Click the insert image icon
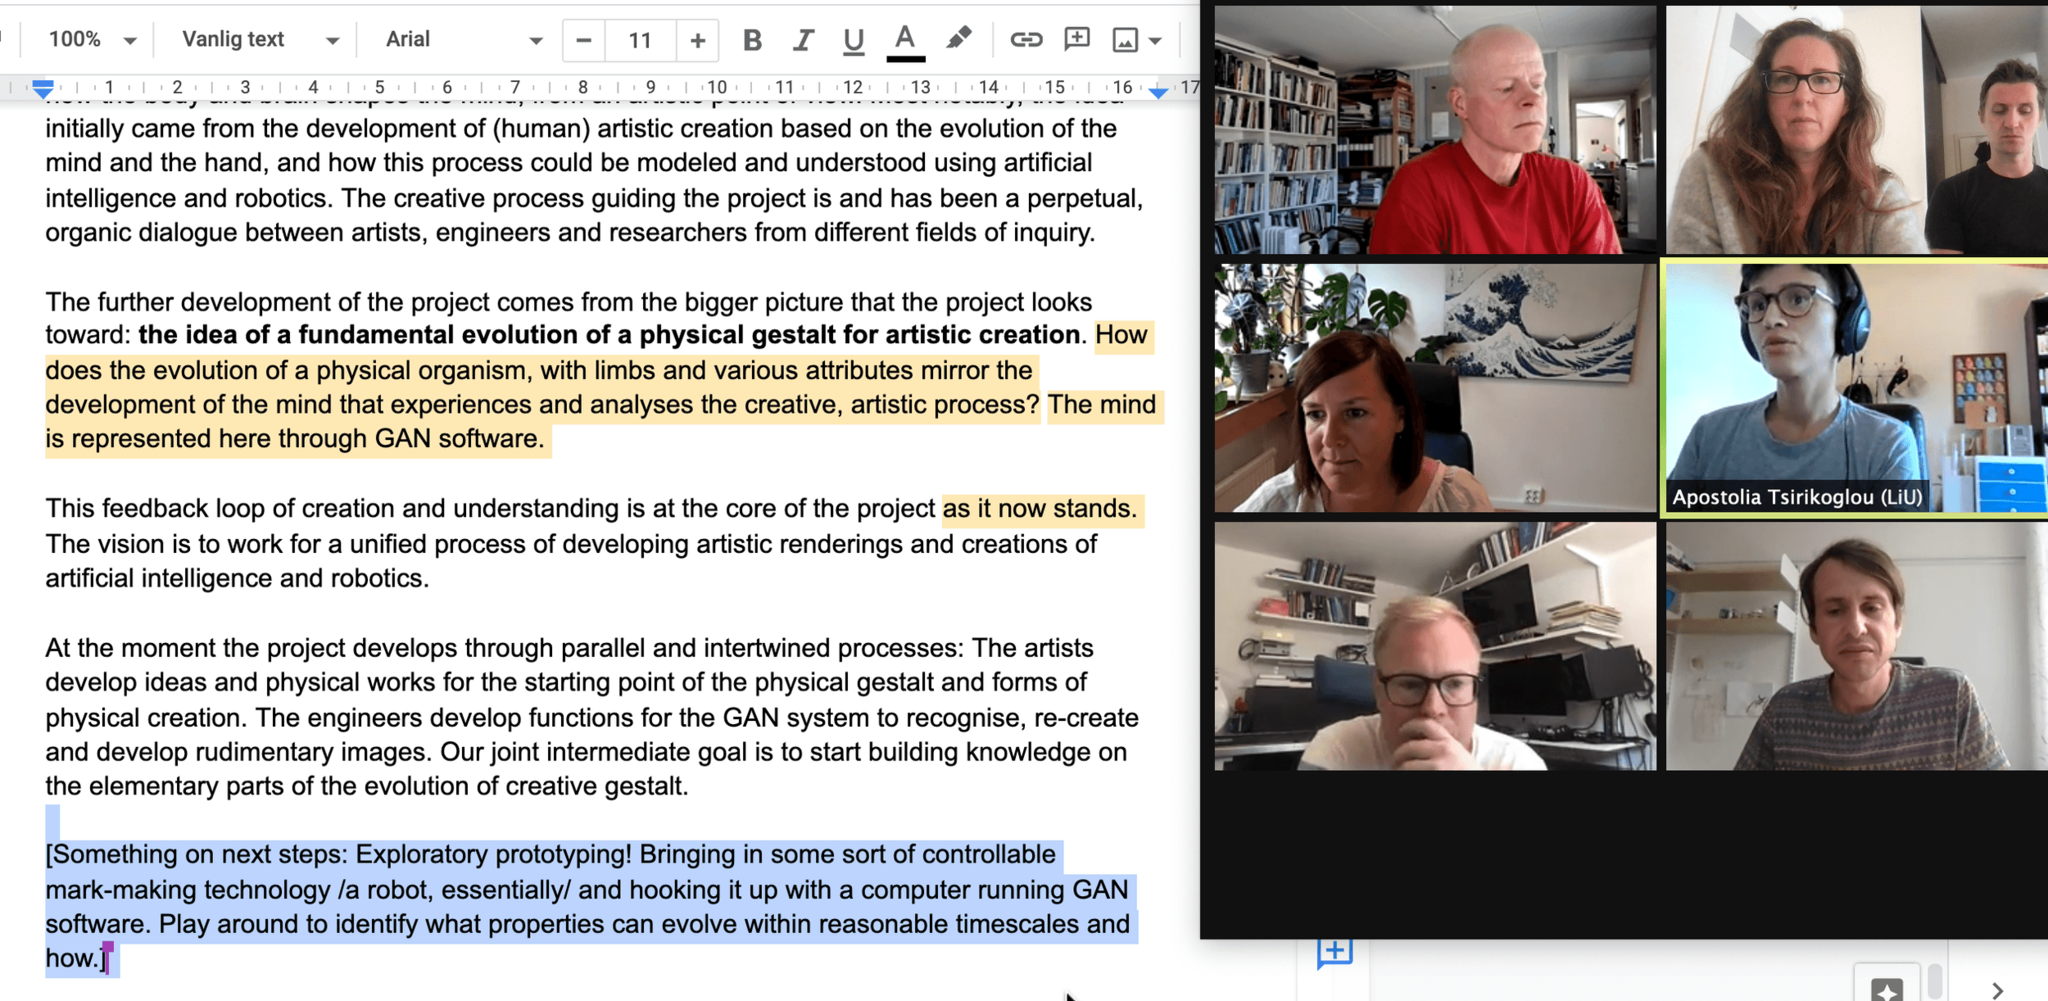The width and height of the screenshot is (2048, 1001). pyautogui.click(x=1125, y=40)
